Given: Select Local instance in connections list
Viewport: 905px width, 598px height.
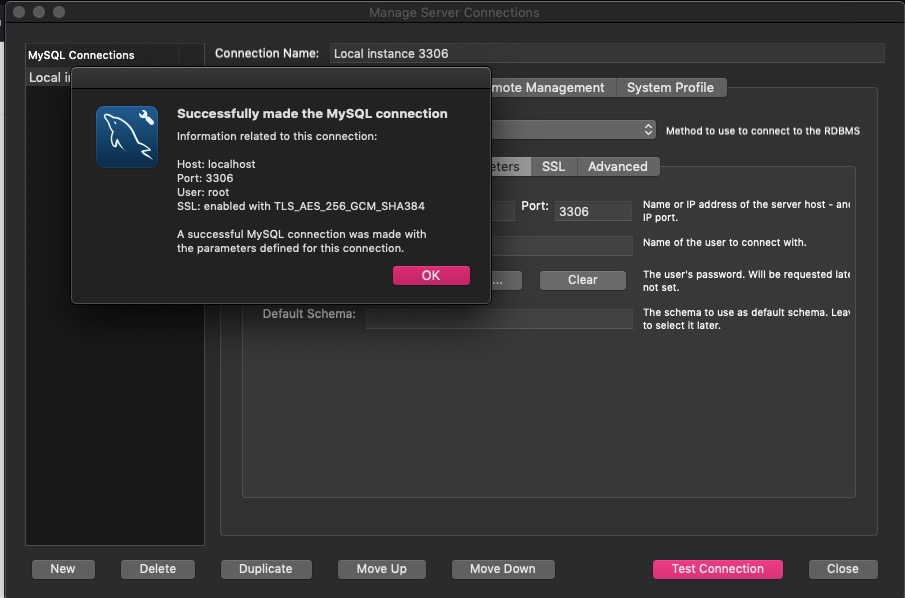Looking at the screenshot, I should (50, 77).
